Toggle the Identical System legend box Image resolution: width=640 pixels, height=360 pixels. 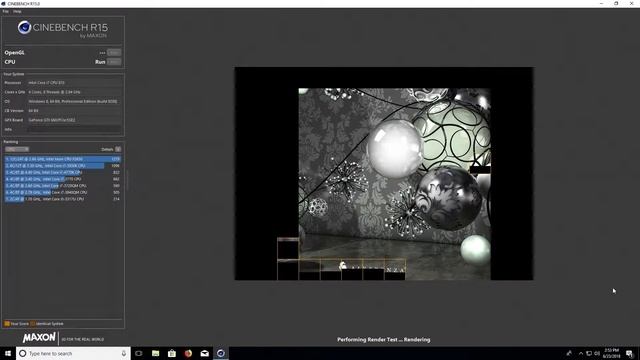coord(33,324)
